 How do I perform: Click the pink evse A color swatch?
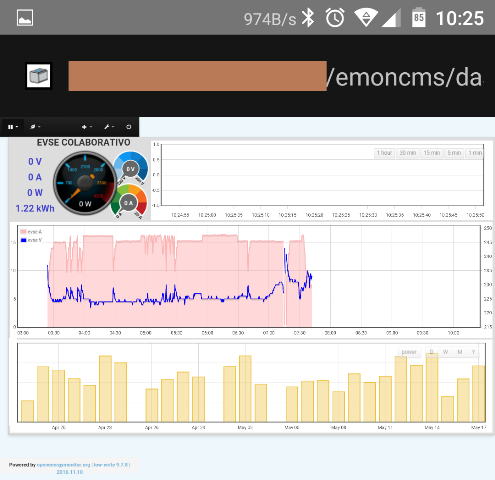pyautogui.click(x=23, y=232)
